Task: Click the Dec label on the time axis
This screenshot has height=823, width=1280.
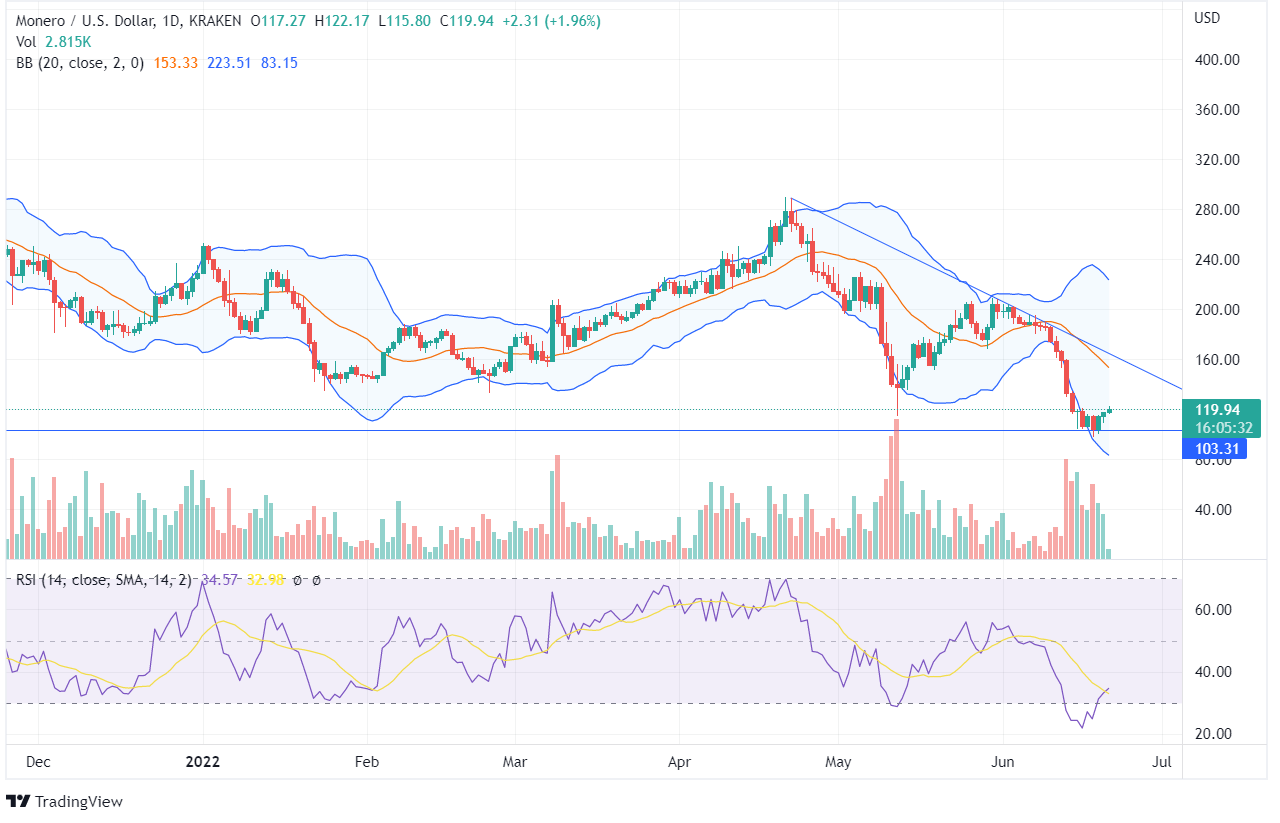Action: (38, 761)
